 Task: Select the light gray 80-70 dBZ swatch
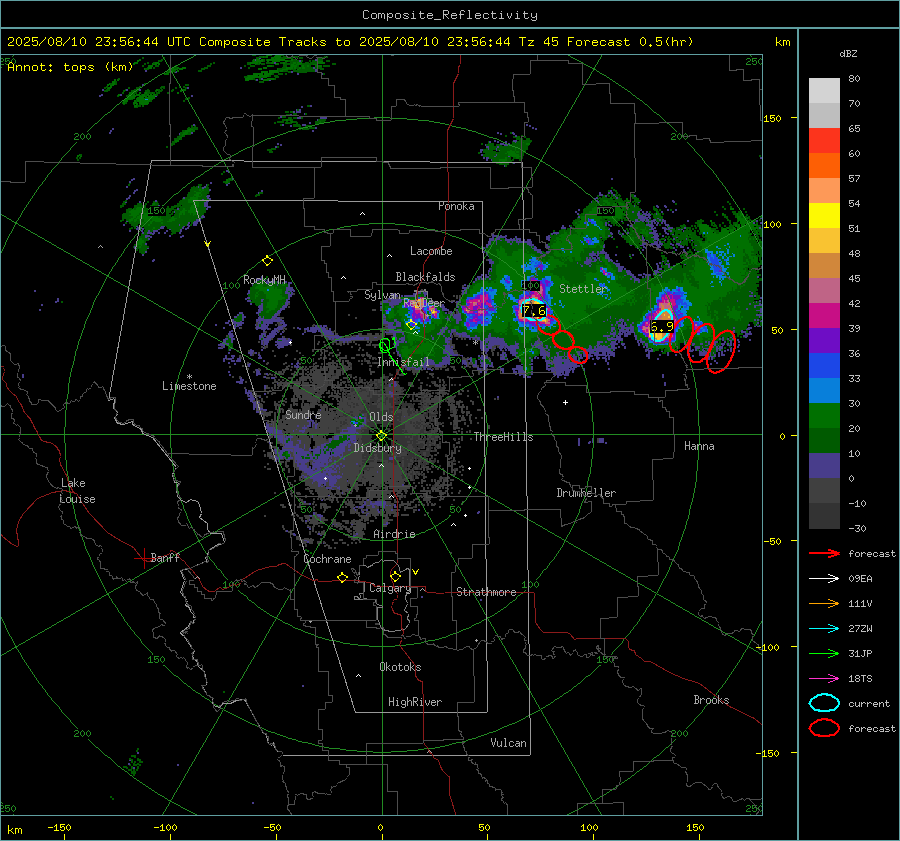(824, 91)
